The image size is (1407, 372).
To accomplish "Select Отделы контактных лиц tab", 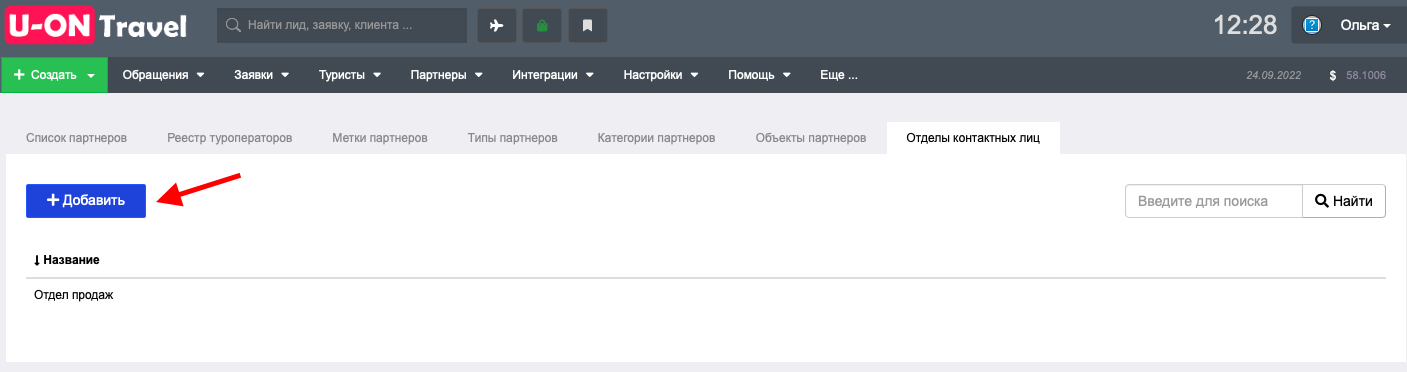I will click(x=973, y=138).
